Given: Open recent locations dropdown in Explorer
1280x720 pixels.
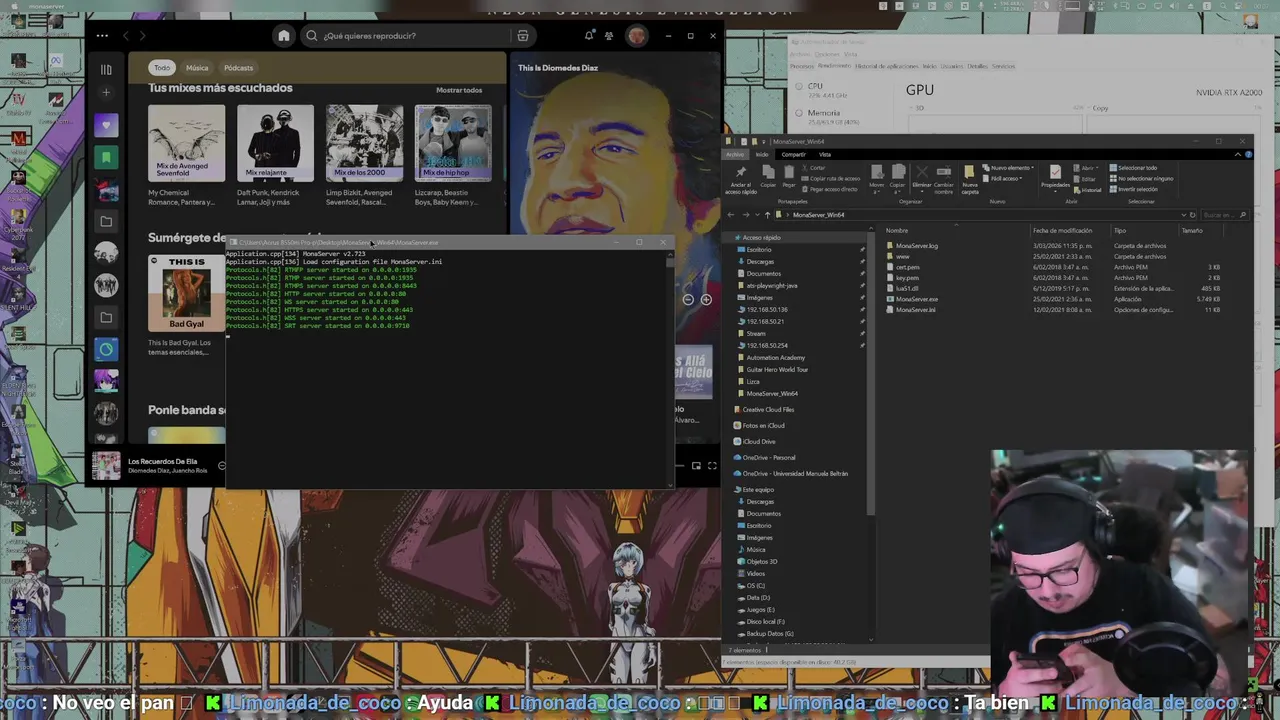Looking at the screenshot, I should click(x=756, y=215).
